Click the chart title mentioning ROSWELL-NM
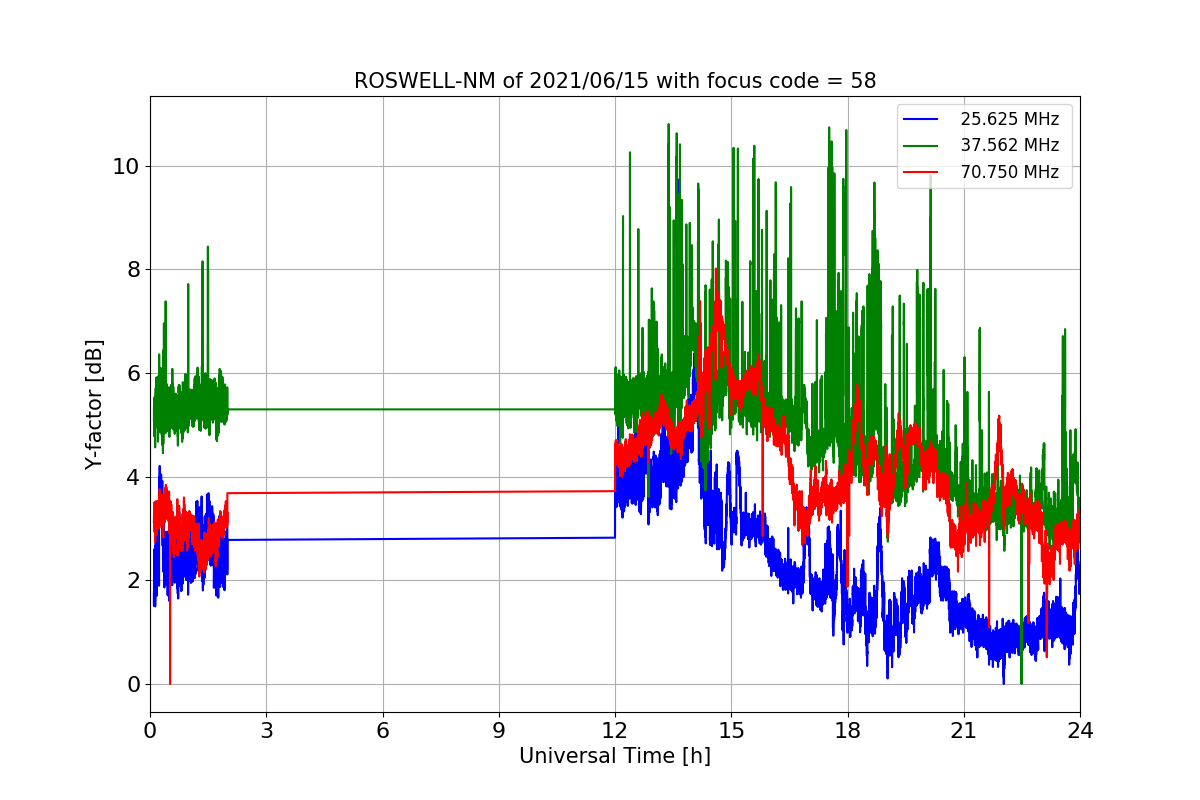 (x=615, y=81)
